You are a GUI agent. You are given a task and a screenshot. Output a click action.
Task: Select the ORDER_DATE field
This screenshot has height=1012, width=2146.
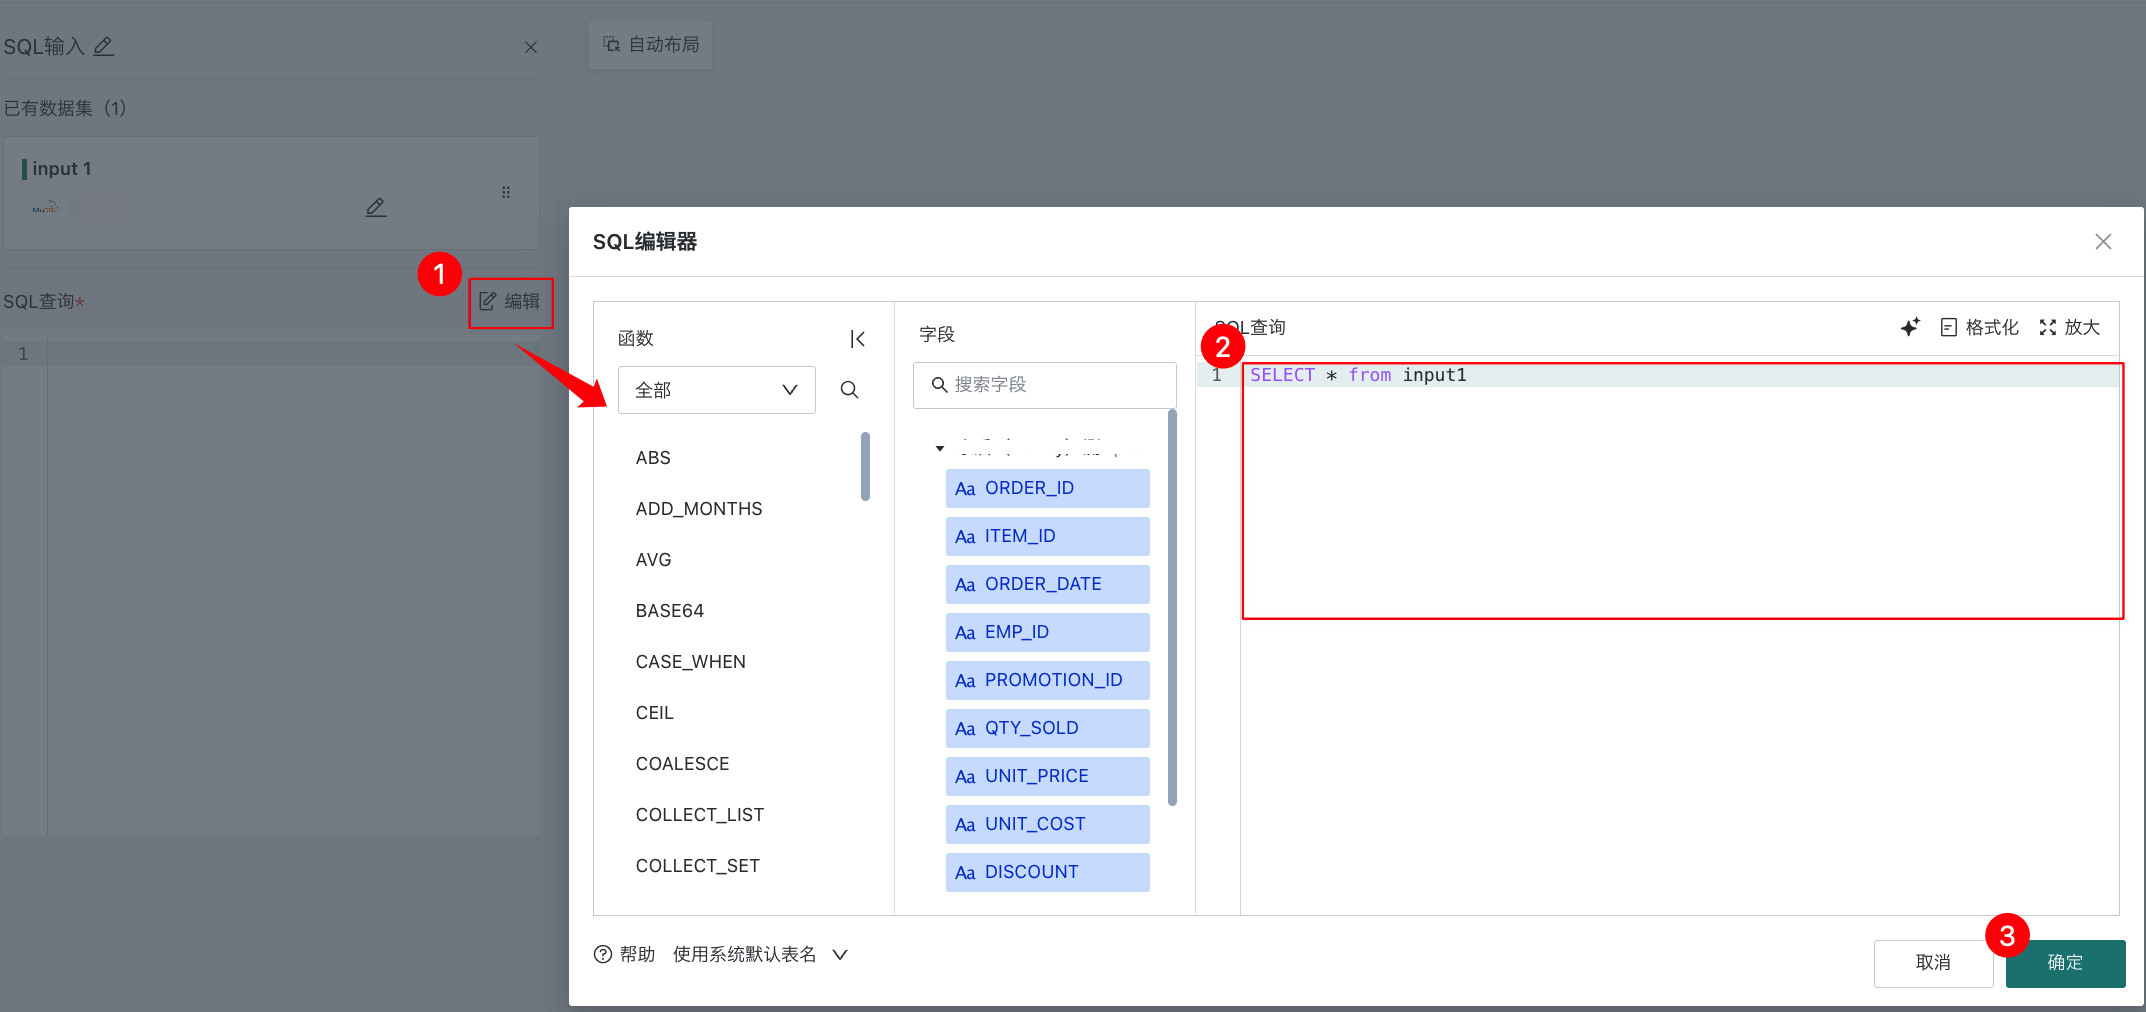coord(1047,584)
